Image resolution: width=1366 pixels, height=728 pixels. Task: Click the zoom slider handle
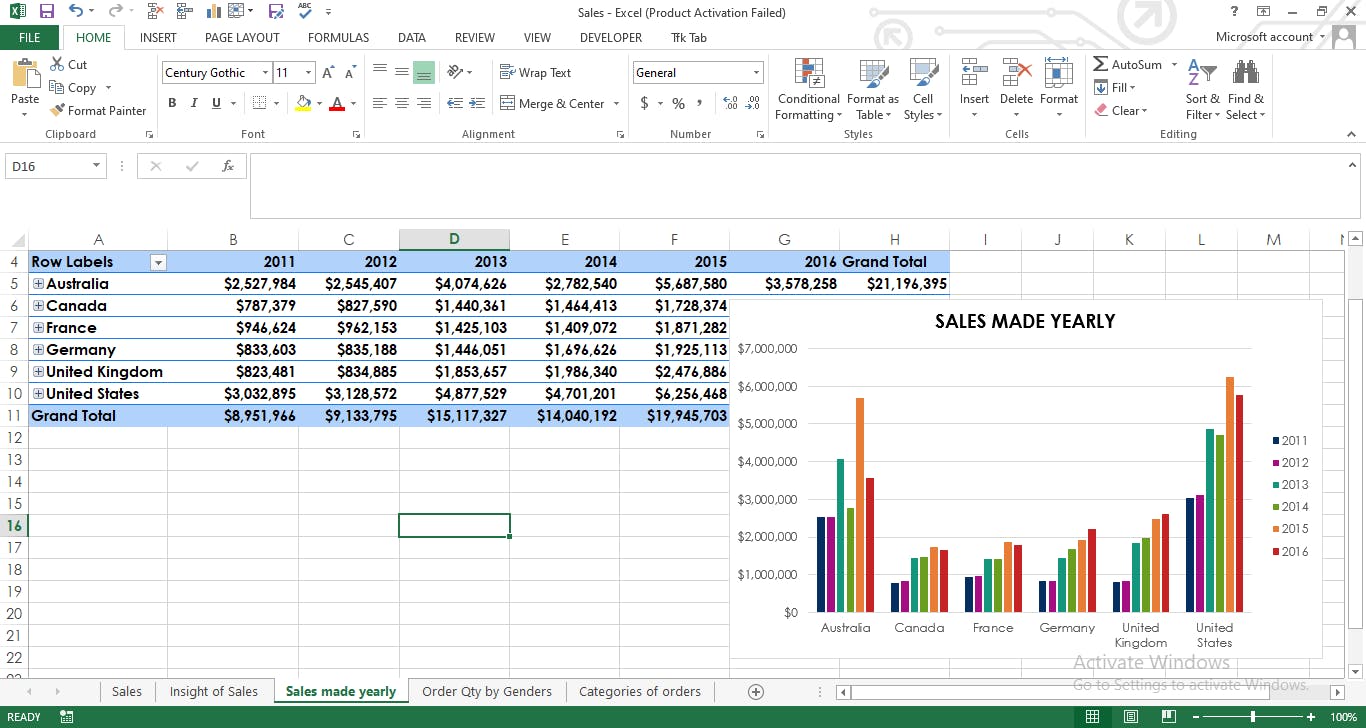pos(1253,717)
